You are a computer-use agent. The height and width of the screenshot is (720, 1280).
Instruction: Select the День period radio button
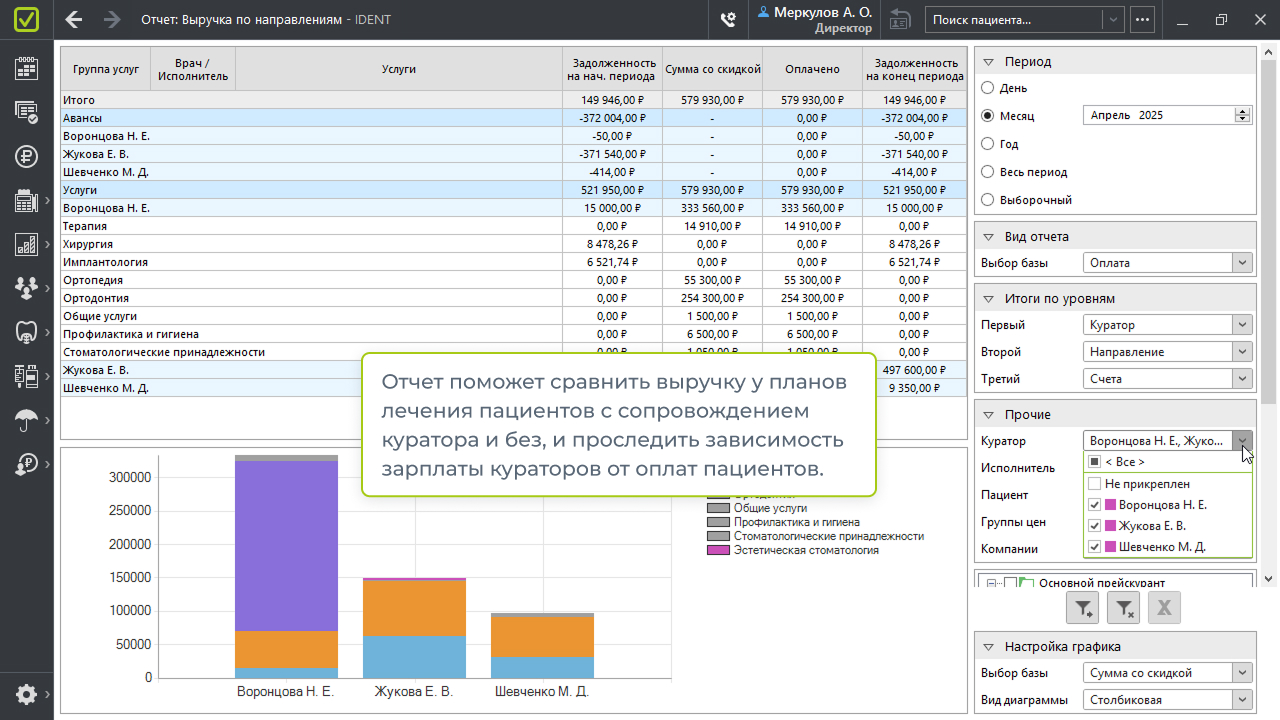988,88
